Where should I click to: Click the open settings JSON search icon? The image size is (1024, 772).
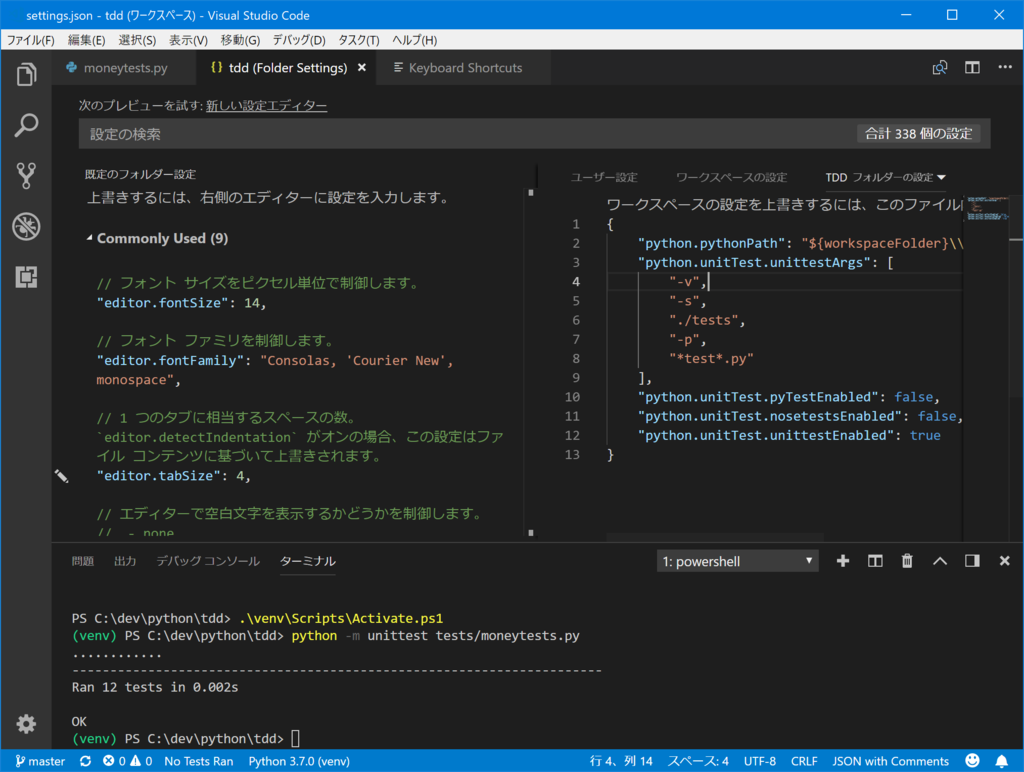click(940, 67)
